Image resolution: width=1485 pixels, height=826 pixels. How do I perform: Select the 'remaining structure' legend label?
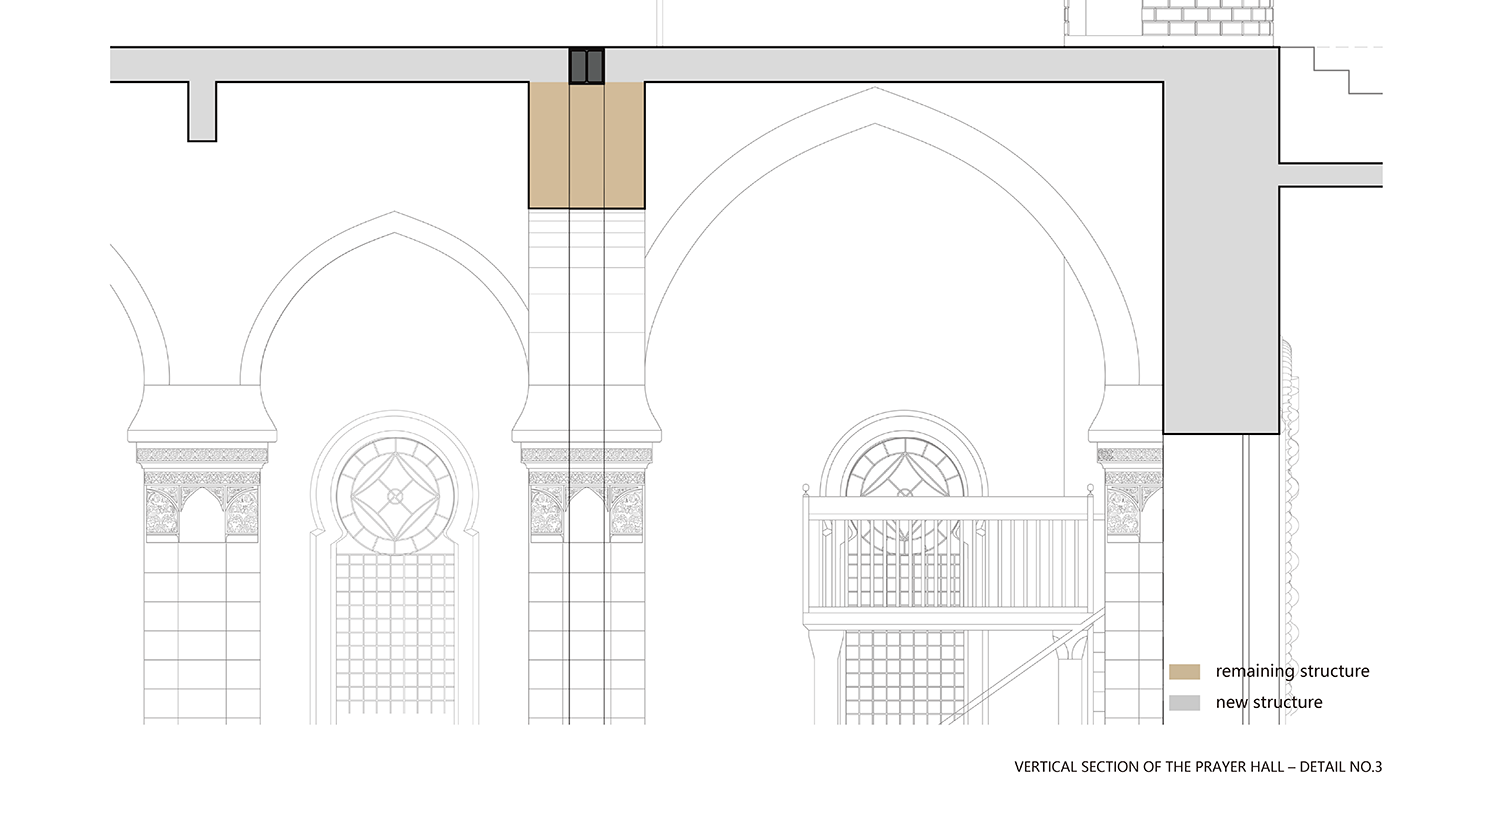click(1292, 671)
